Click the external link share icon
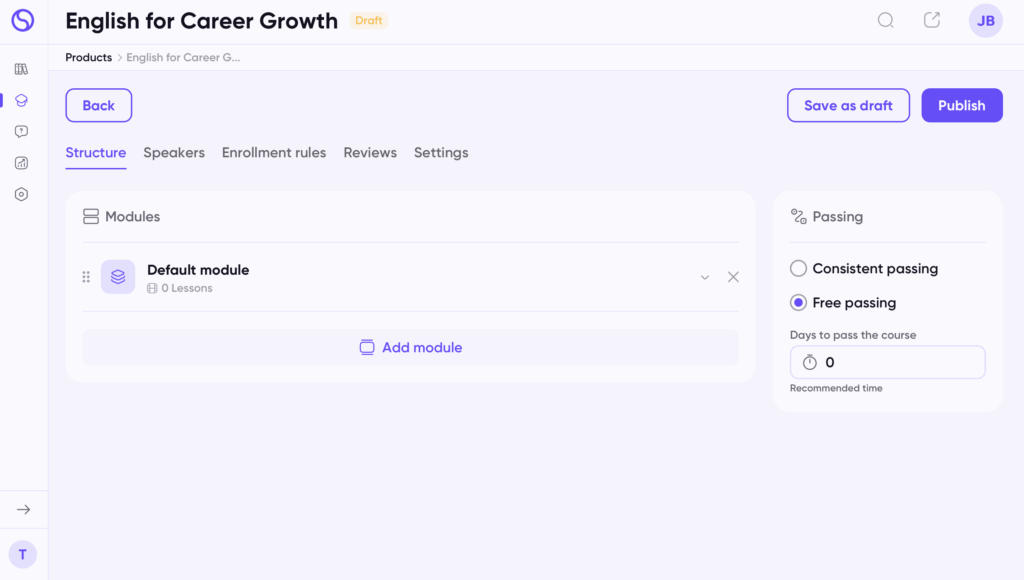The image size is (1024, 580). (x=932, y=20)
